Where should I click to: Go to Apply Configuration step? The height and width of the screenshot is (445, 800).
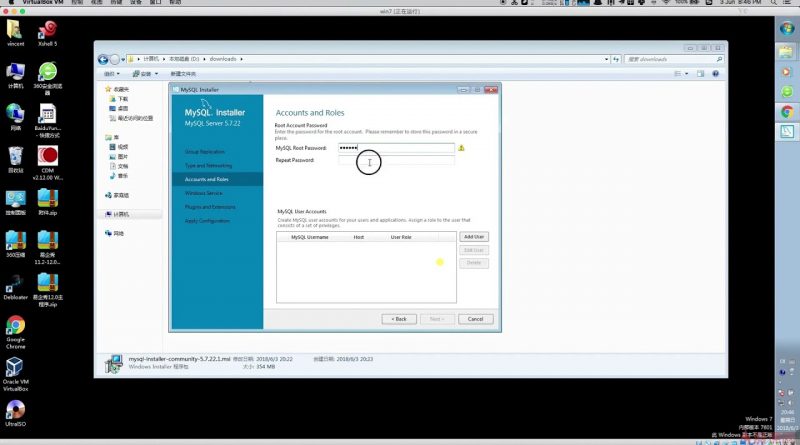pos(207,221)
